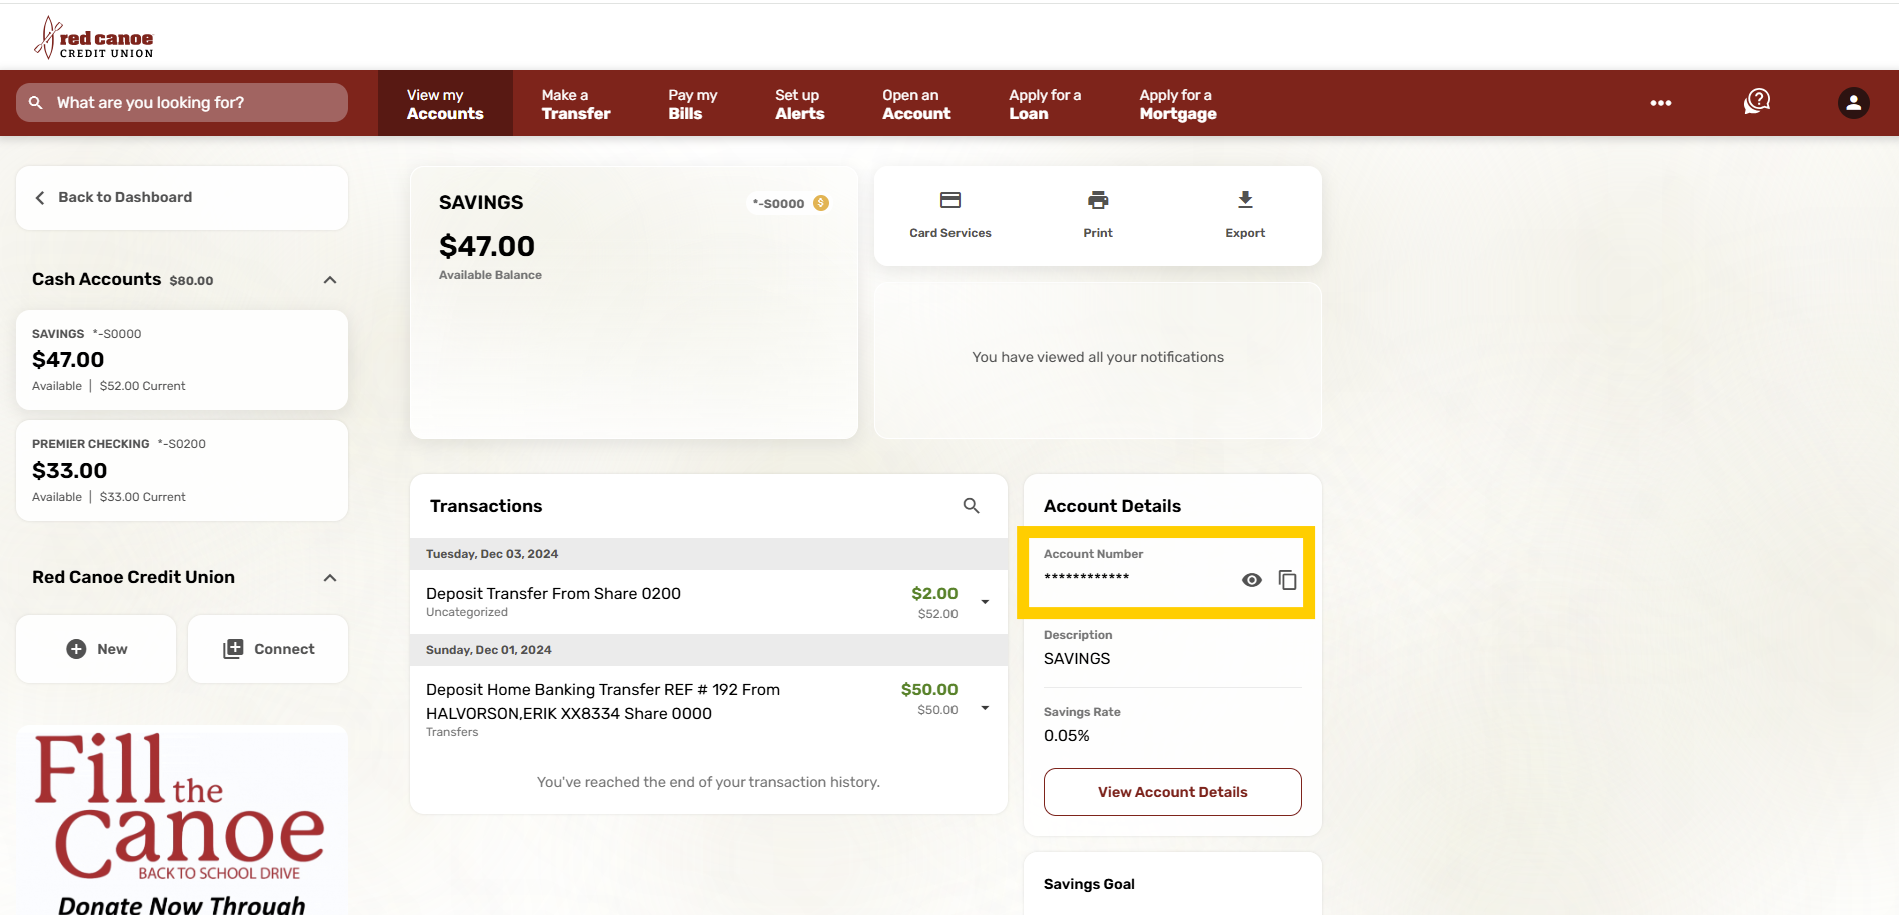This screenshot has height=915, width=1899.
Task: Click the gold dollar coin icon beside *-S0000
Action: [x=821, y=203]
